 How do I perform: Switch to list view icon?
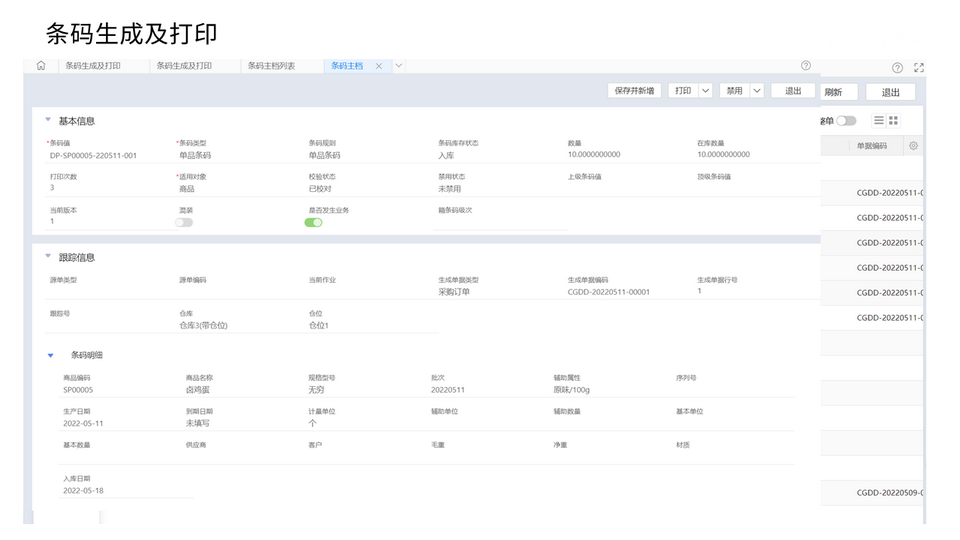[x=879, y=120]
